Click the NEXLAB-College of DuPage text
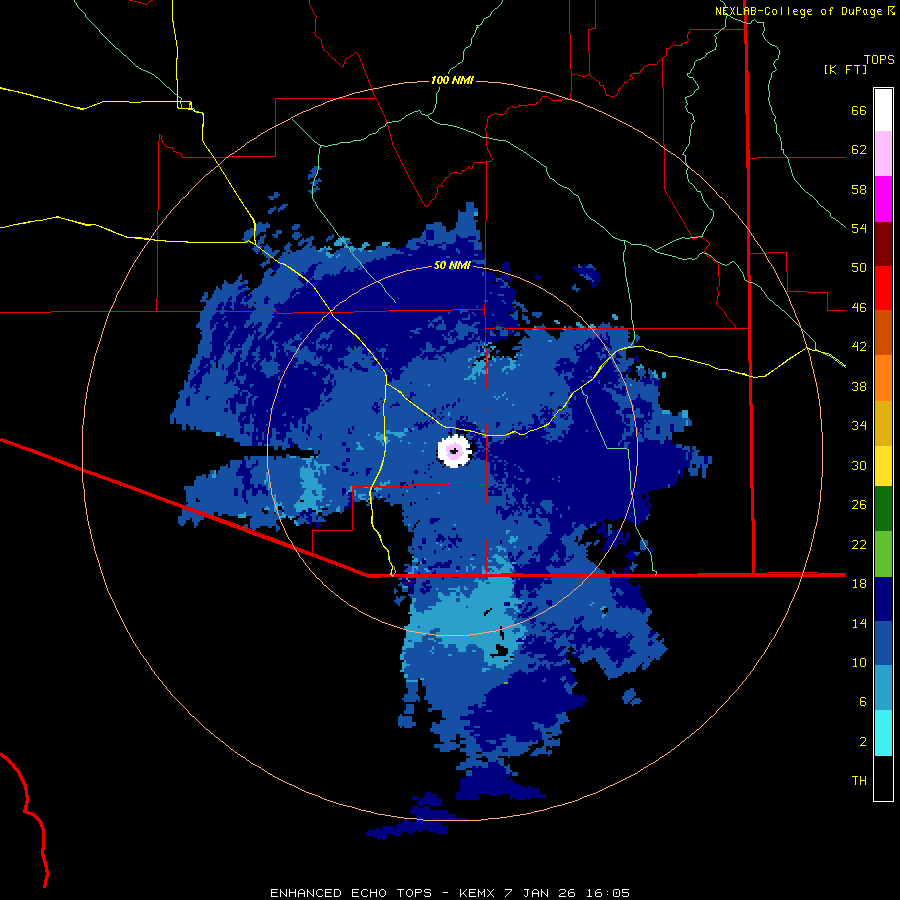This screenshot has width=900, height=900. tap(798, 11)
